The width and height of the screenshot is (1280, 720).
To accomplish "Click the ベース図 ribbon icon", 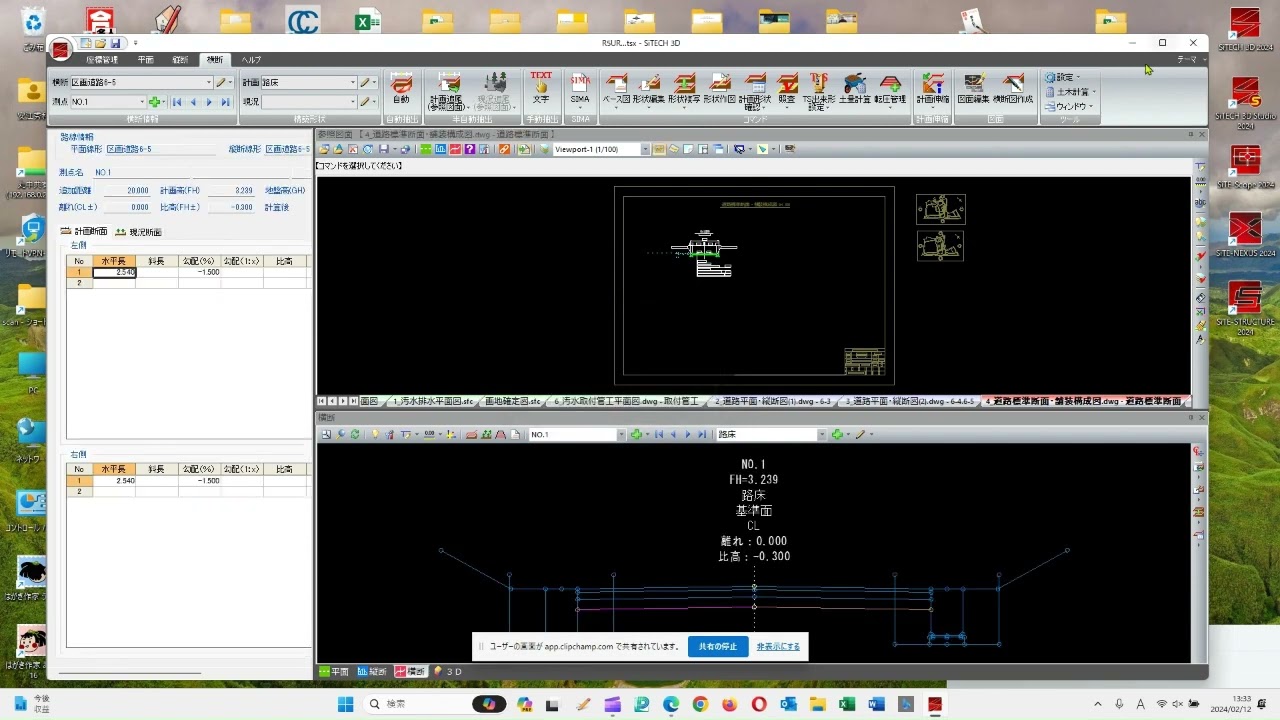I will tap(617, 89).
